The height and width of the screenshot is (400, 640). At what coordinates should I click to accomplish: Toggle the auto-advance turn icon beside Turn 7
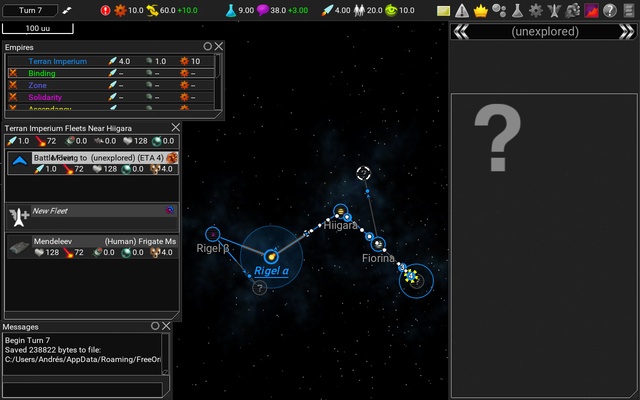click(67, 11)
